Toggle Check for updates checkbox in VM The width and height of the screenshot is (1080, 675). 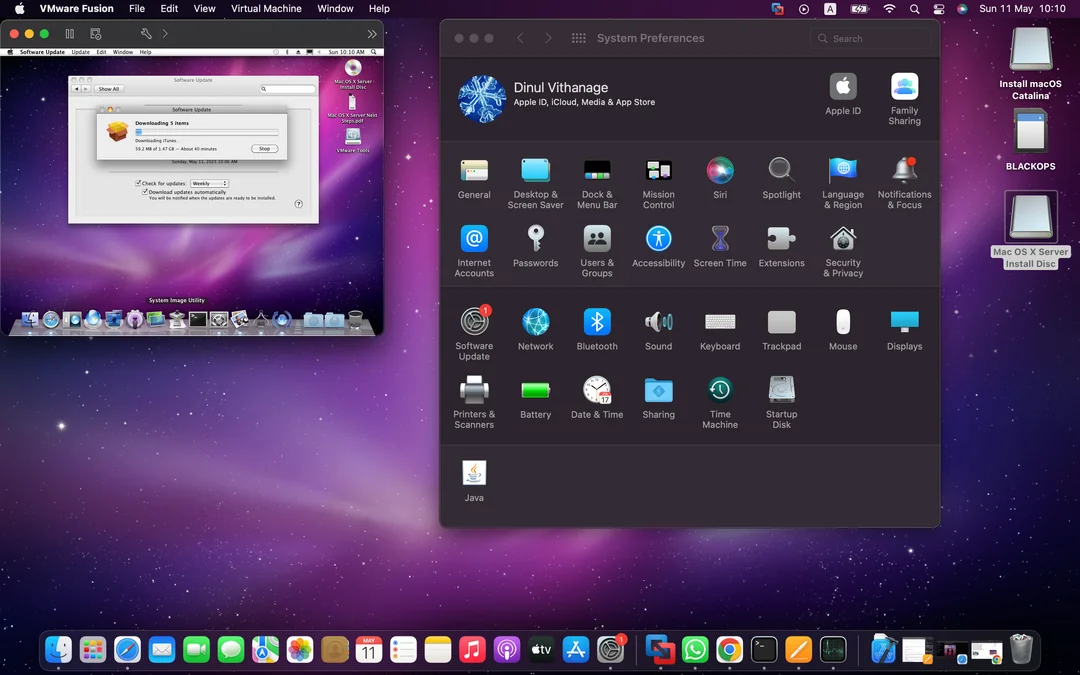pyautogui.click(x=138, y=183)
